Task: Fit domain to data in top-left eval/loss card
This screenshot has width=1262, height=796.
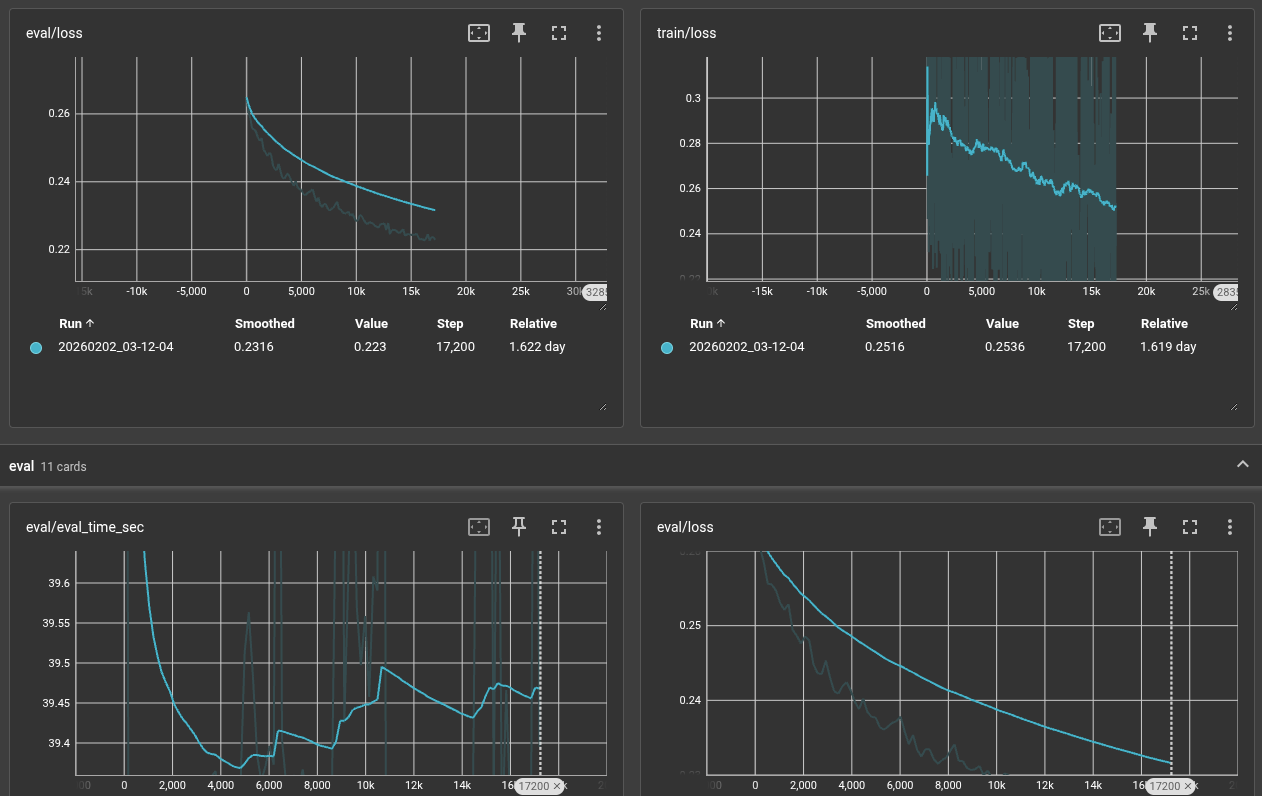Action: coord(479,33)
